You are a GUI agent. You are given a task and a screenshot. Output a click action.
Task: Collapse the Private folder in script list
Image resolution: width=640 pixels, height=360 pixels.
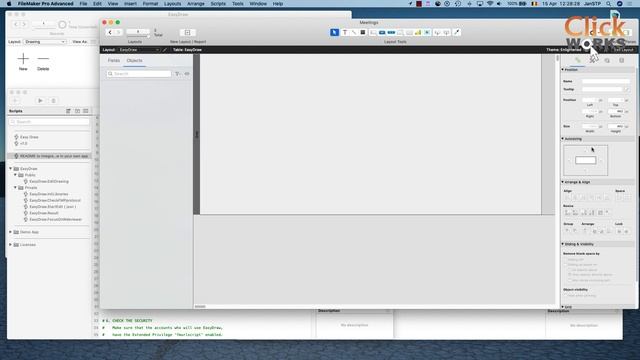pyautogui.click(x=16, y=188)
